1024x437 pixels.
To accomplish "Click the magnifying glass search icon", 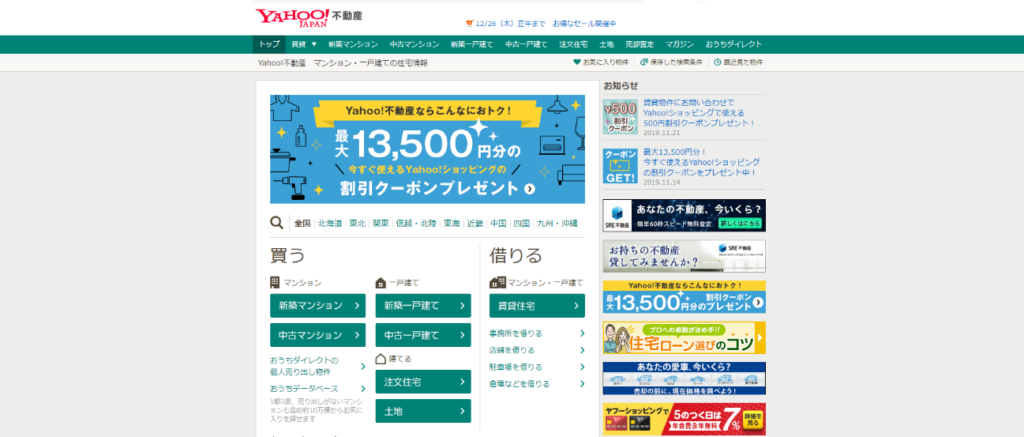I will (277, 223).
